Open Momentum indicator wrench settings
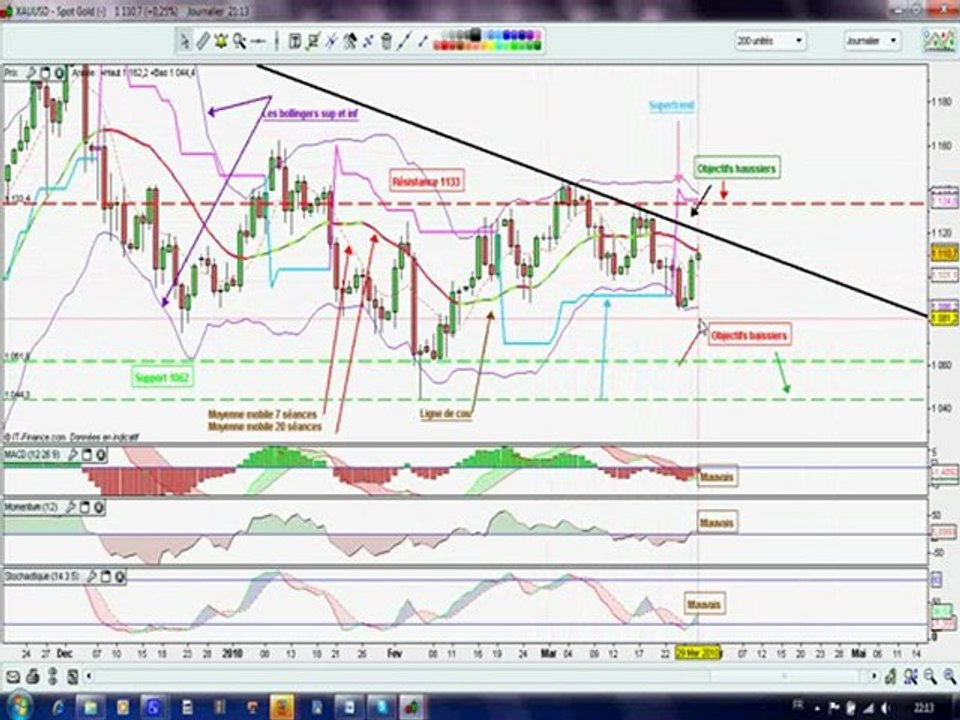Image resolution: width=960 pixels, height=720 pixels. tap(70, 507)
